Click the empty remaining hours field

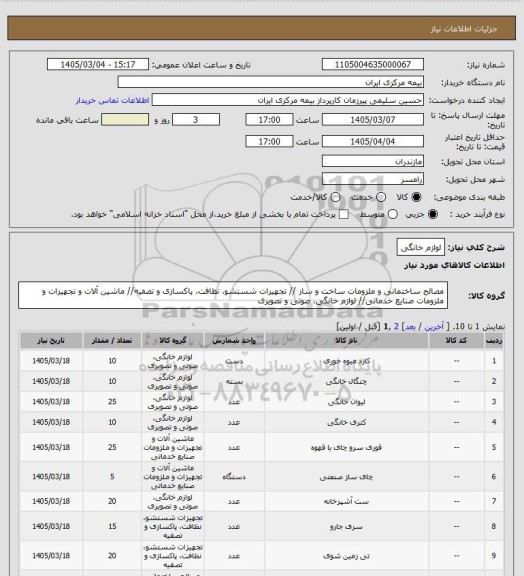125,120
